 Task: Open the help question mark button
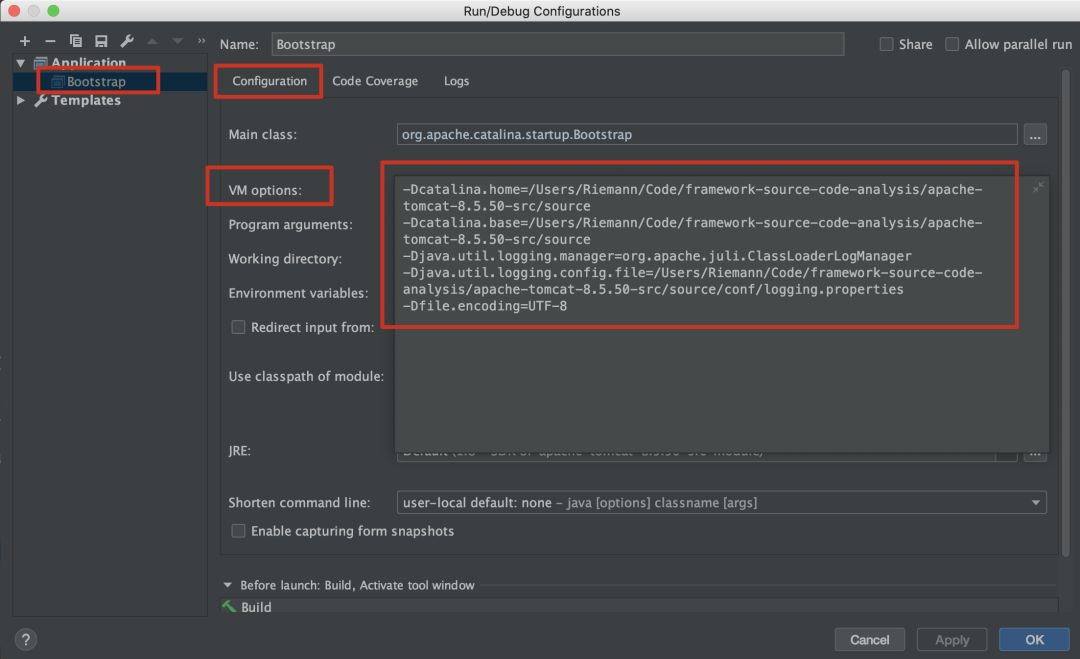26,640
